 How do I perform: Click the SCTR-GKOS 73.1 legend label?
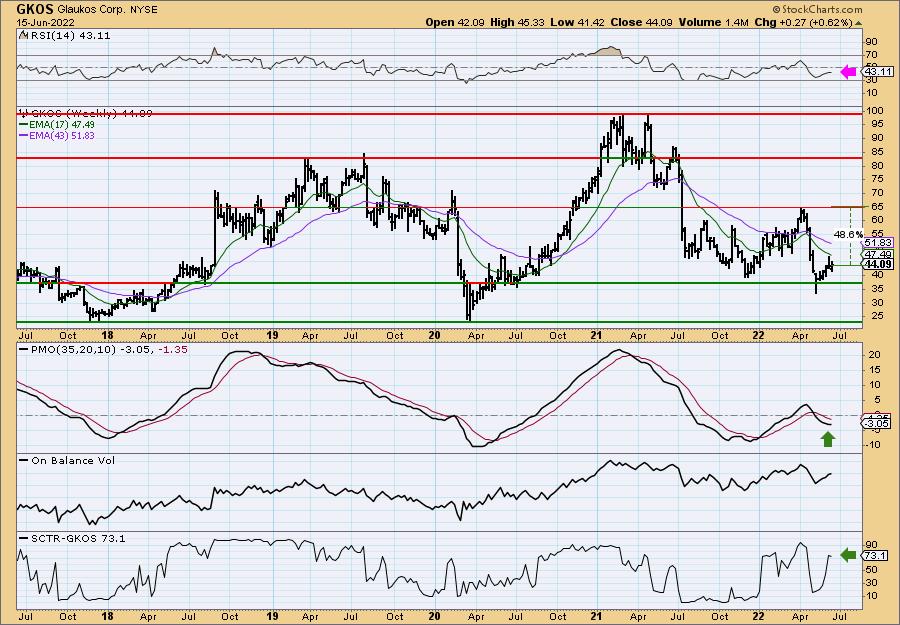[x=72, y=538]
